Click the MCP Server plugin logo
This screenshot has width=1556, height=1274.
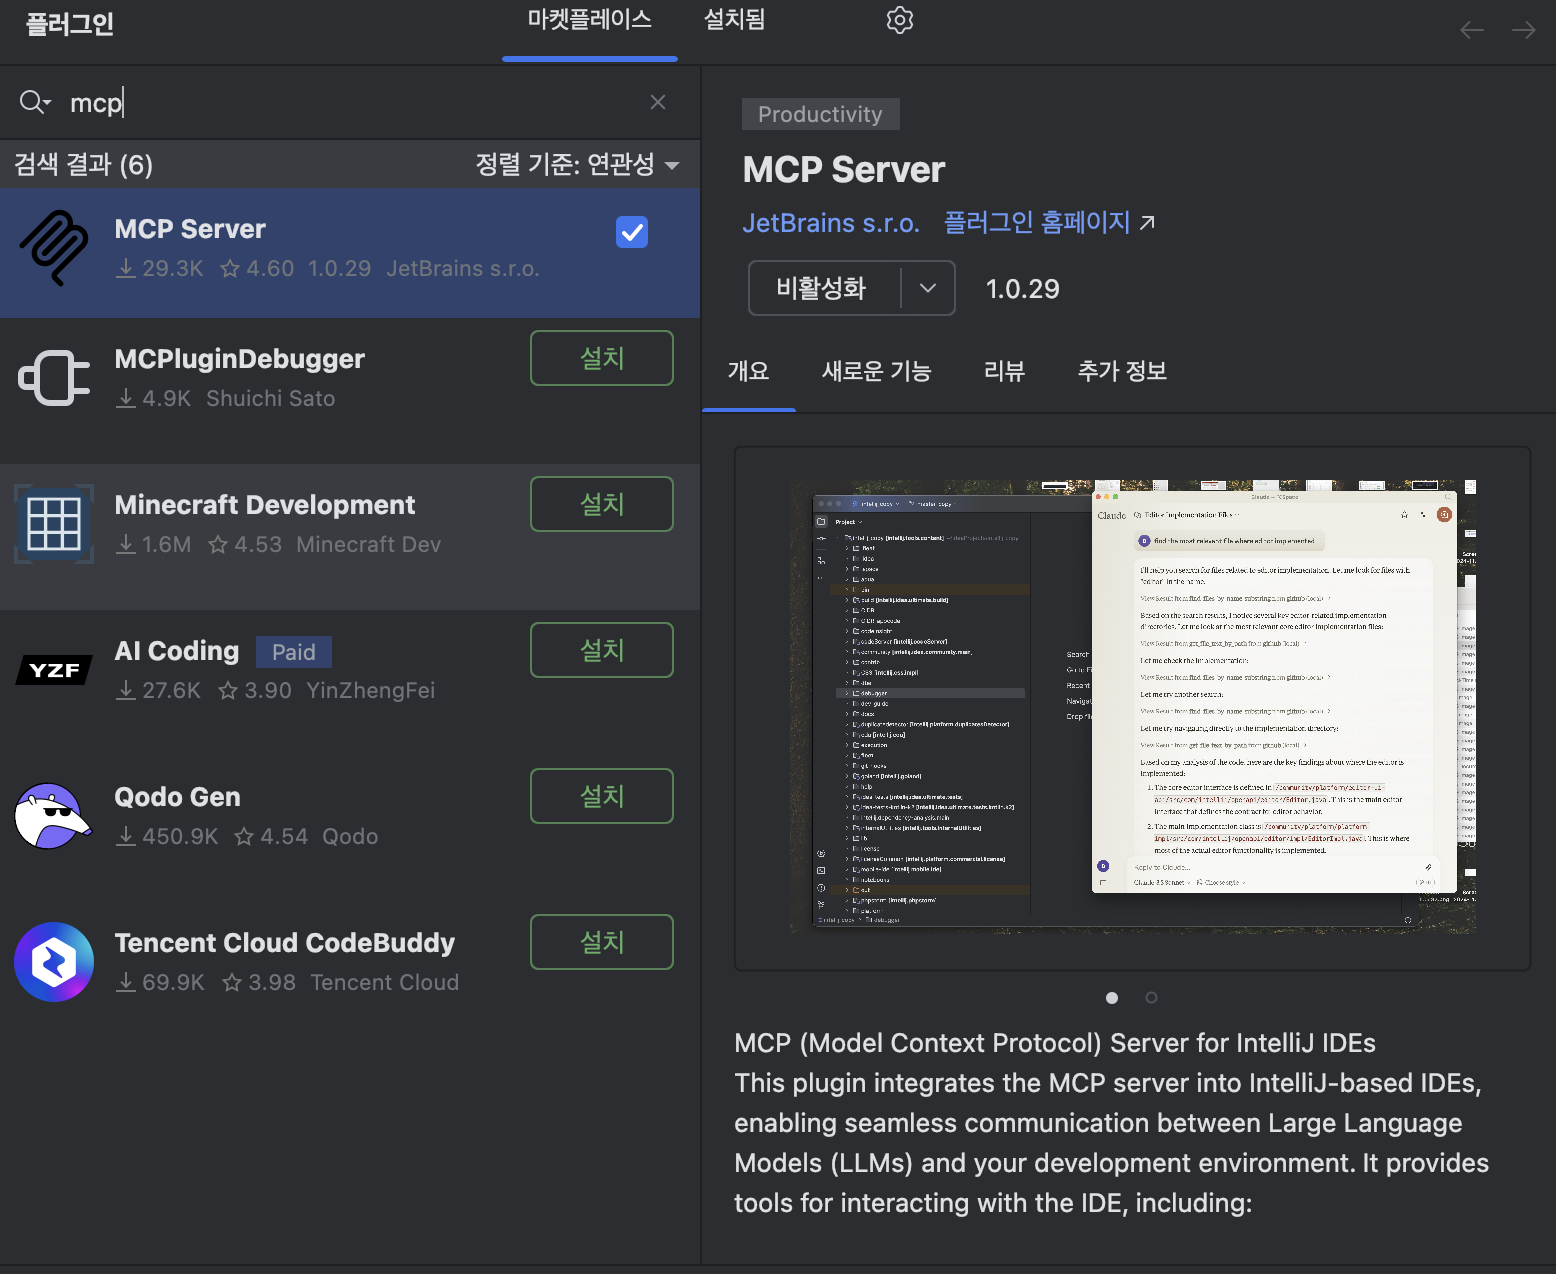coord(54,246)
